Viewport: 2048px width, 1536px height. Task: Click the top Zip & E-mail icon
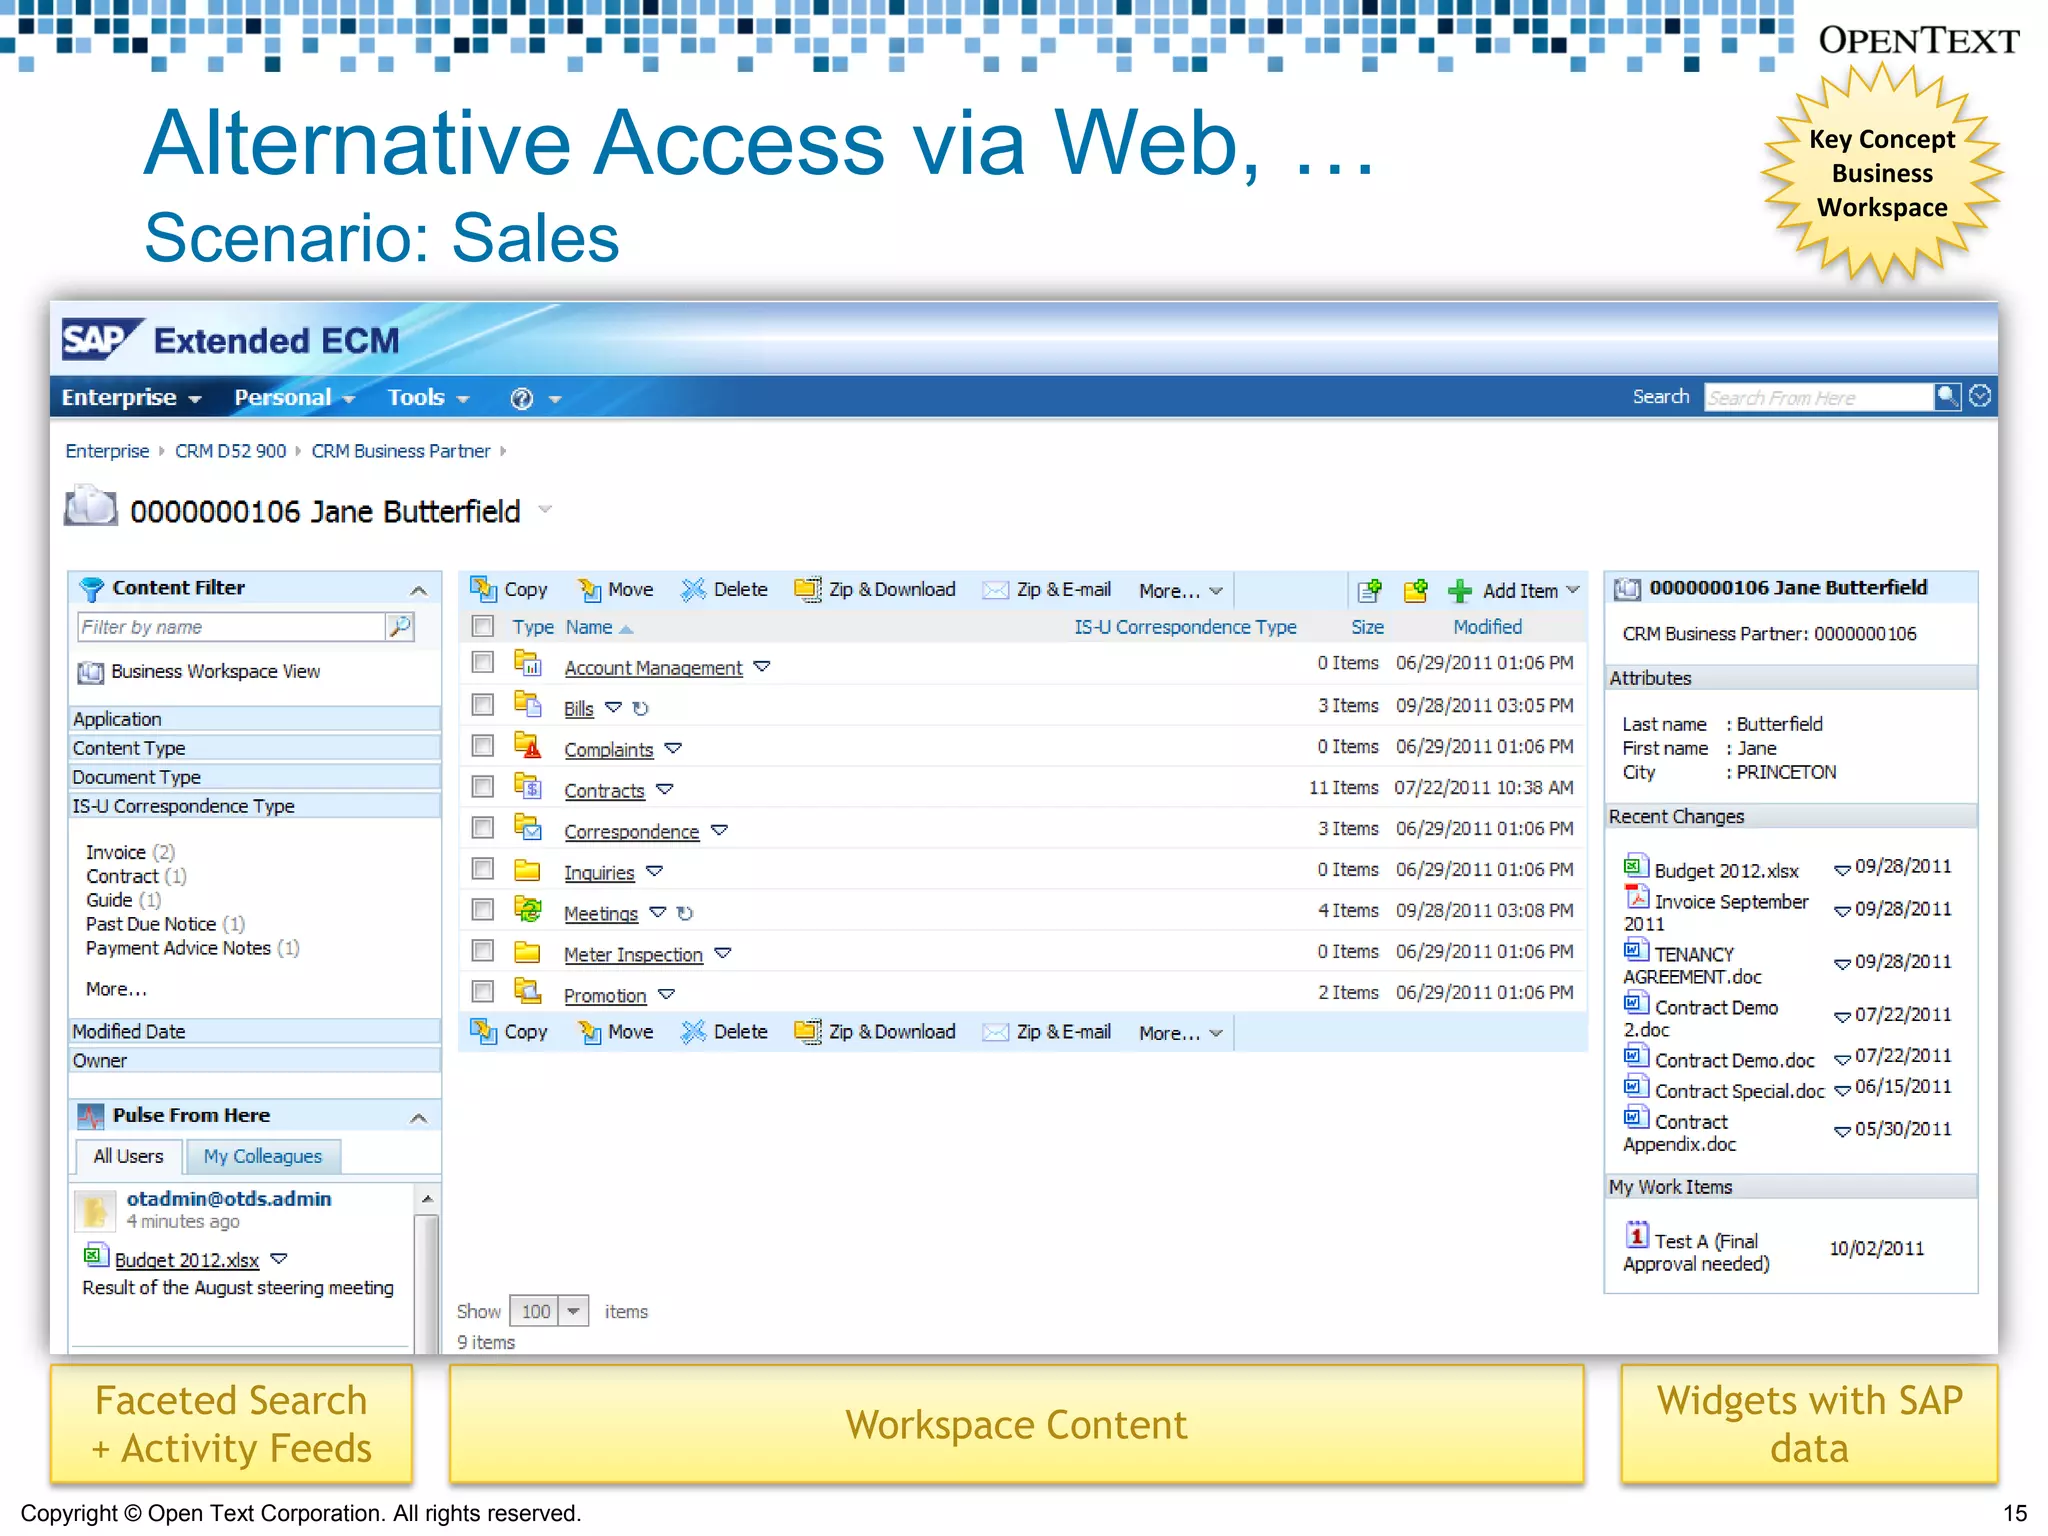(995, 590)
